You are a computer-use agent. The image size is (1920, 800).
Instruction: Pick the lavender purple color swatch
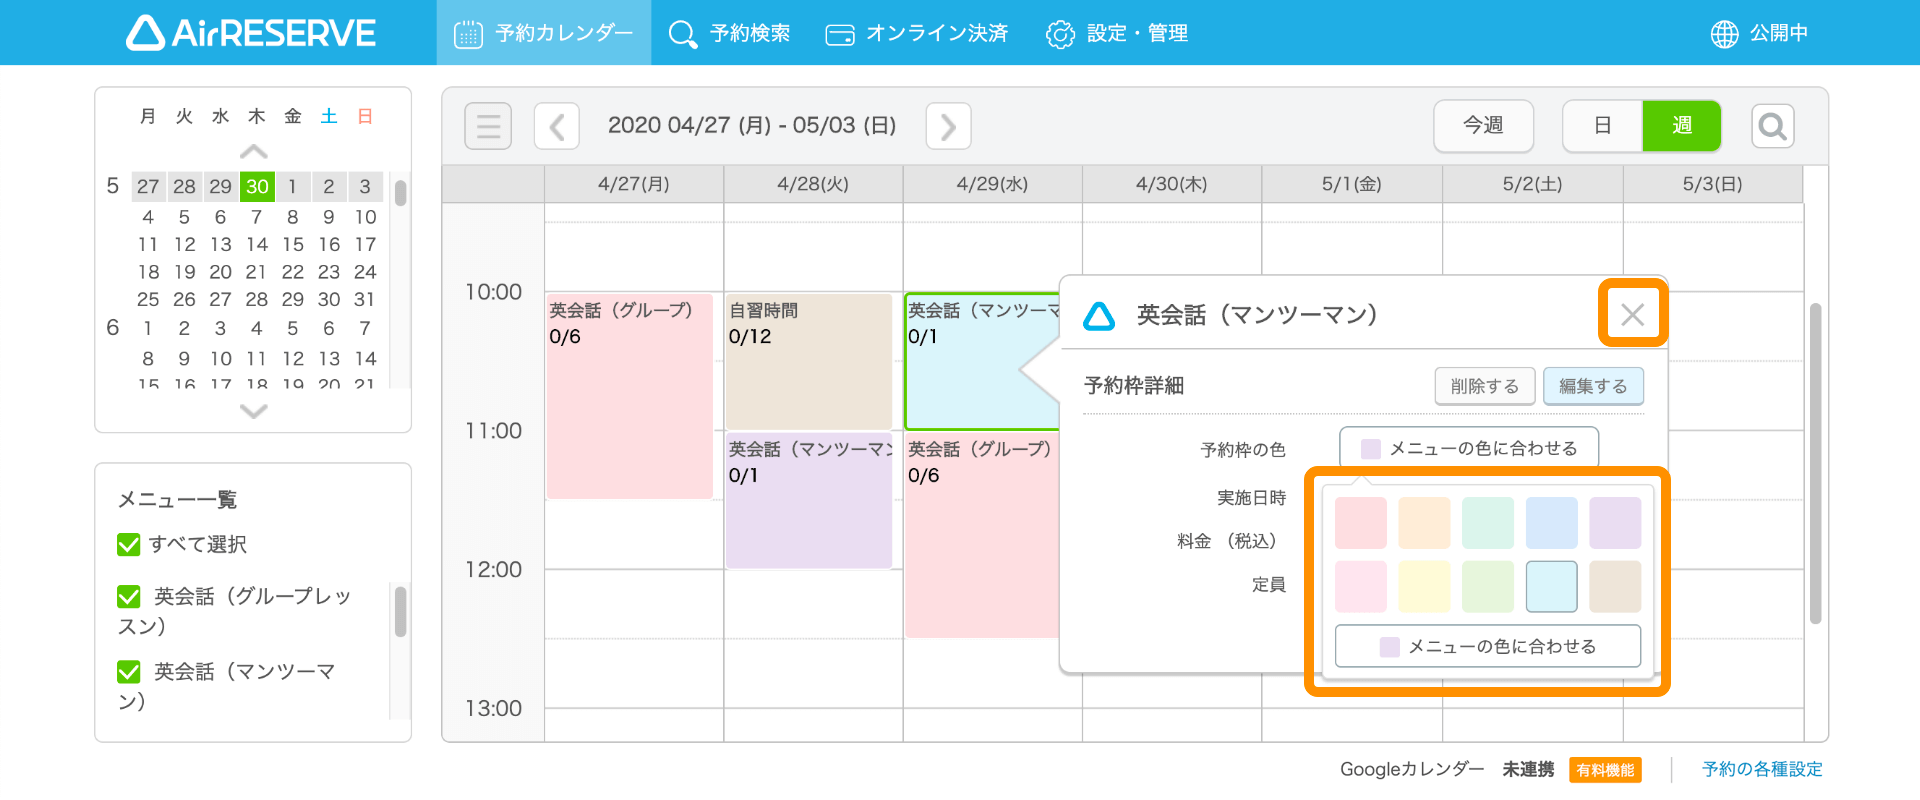pyautogui.click(x=1615, y=523)
